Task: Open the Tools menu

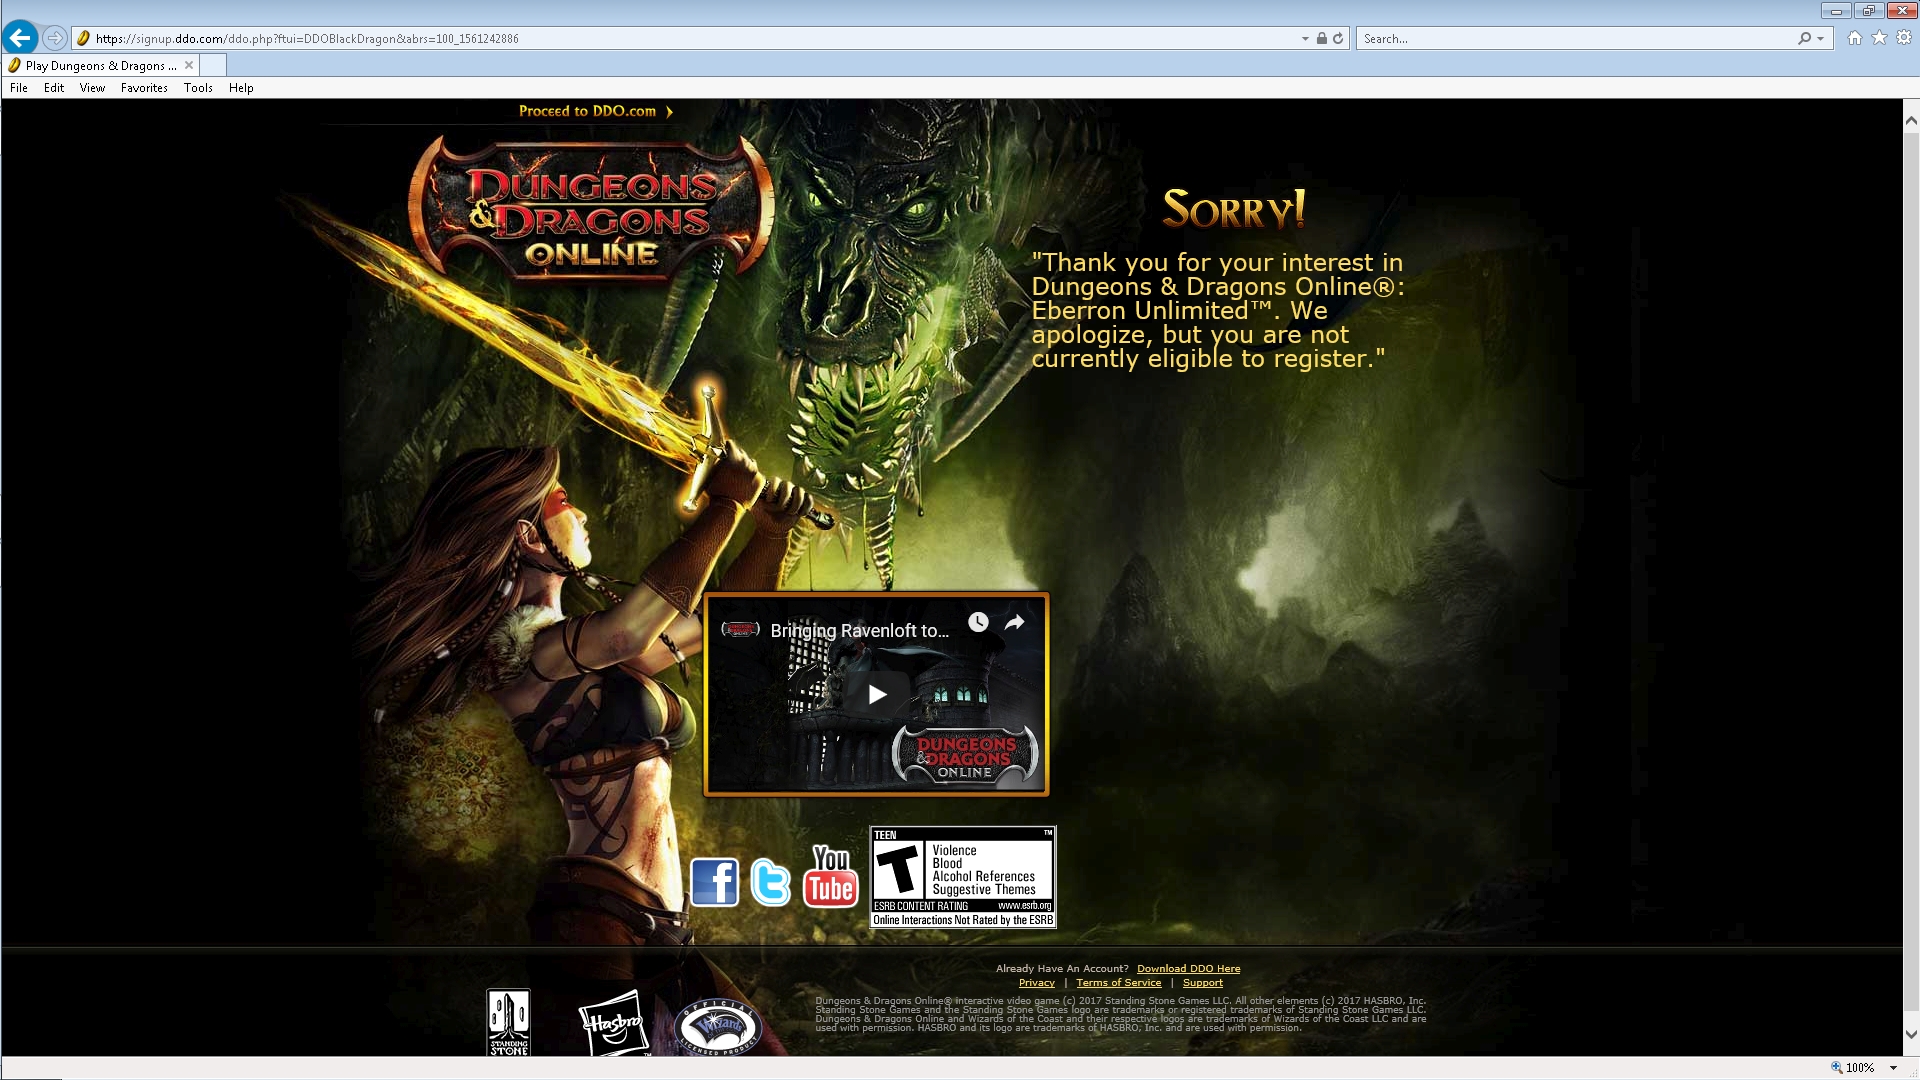Action: [x=198, y=88]
